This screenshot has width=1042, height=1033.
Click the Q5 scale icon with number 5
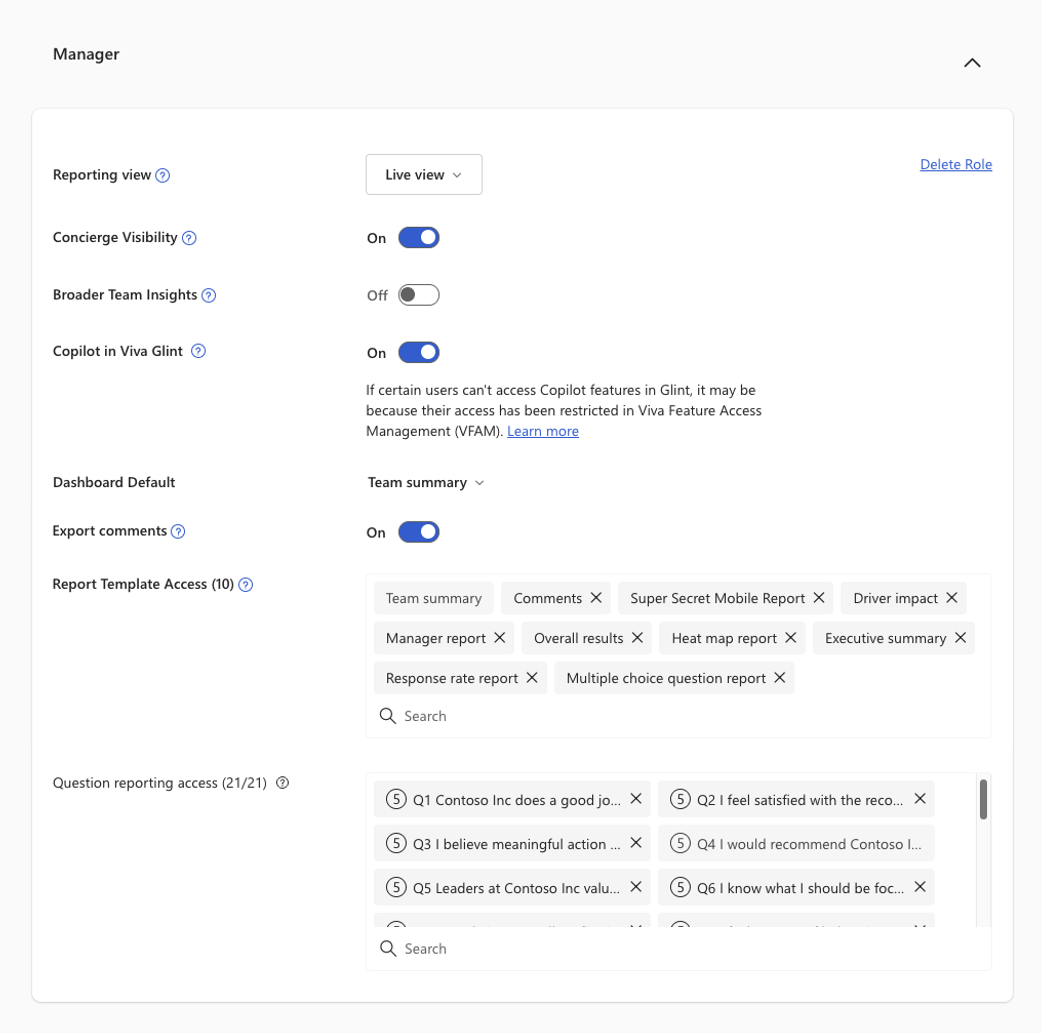[x=396, y=887]
